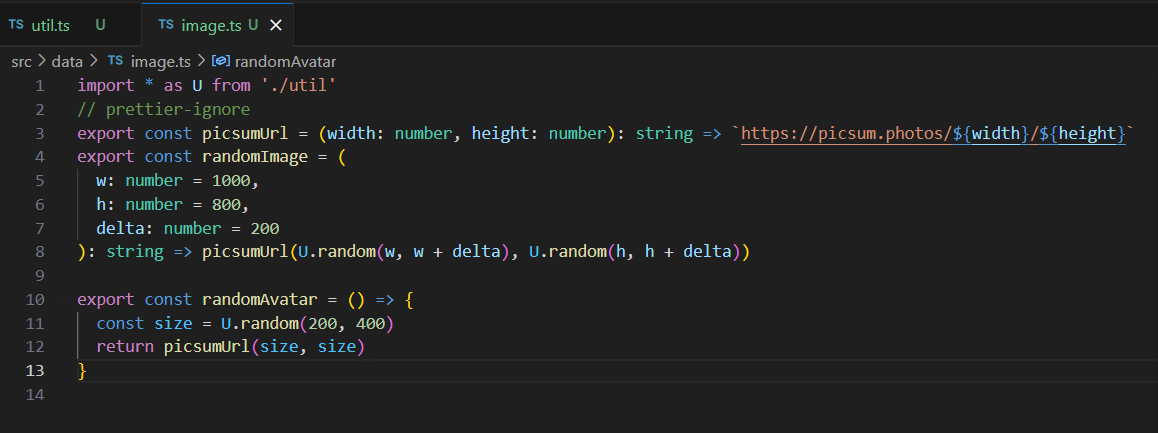Image resolution: width=1158 pixels, height=433 pixels.
Task: Click 'import' keyword on line 1
Action: tap(106, 86)
